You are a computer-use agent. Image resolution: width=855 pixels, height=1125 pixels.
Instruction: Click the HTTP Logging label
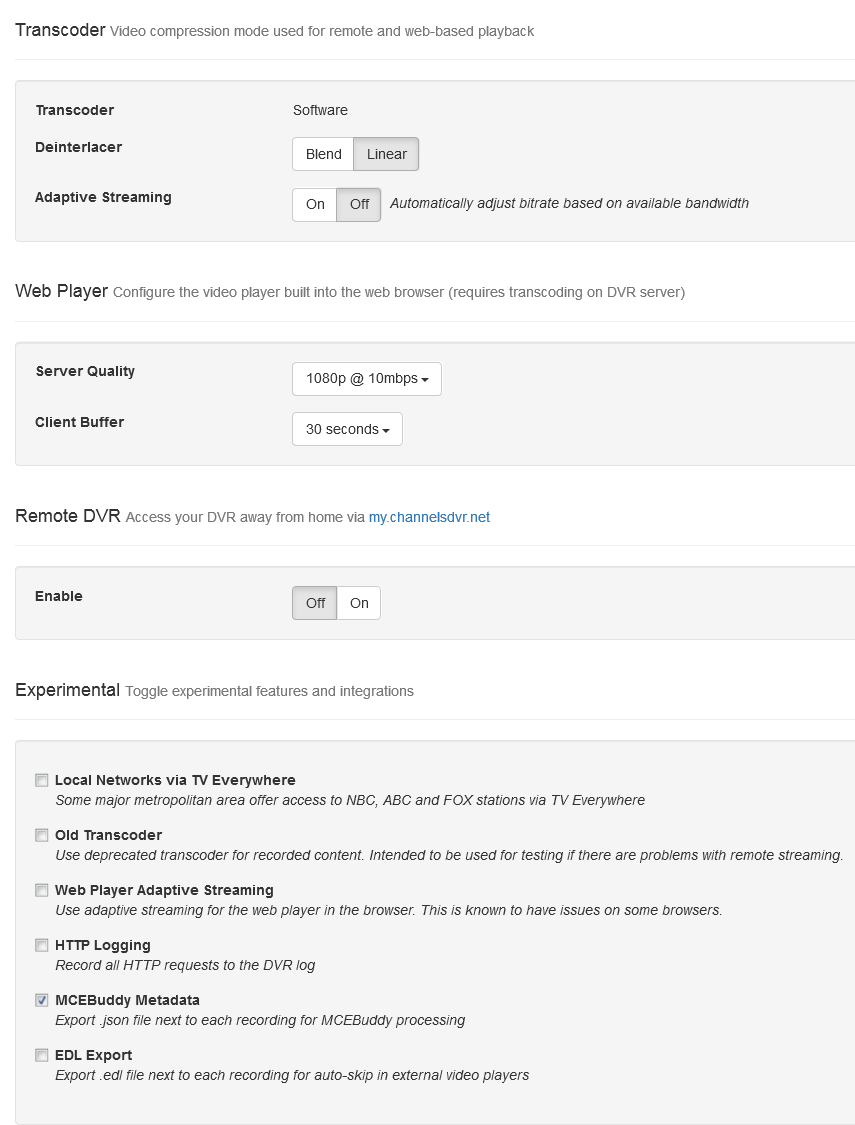103,945
